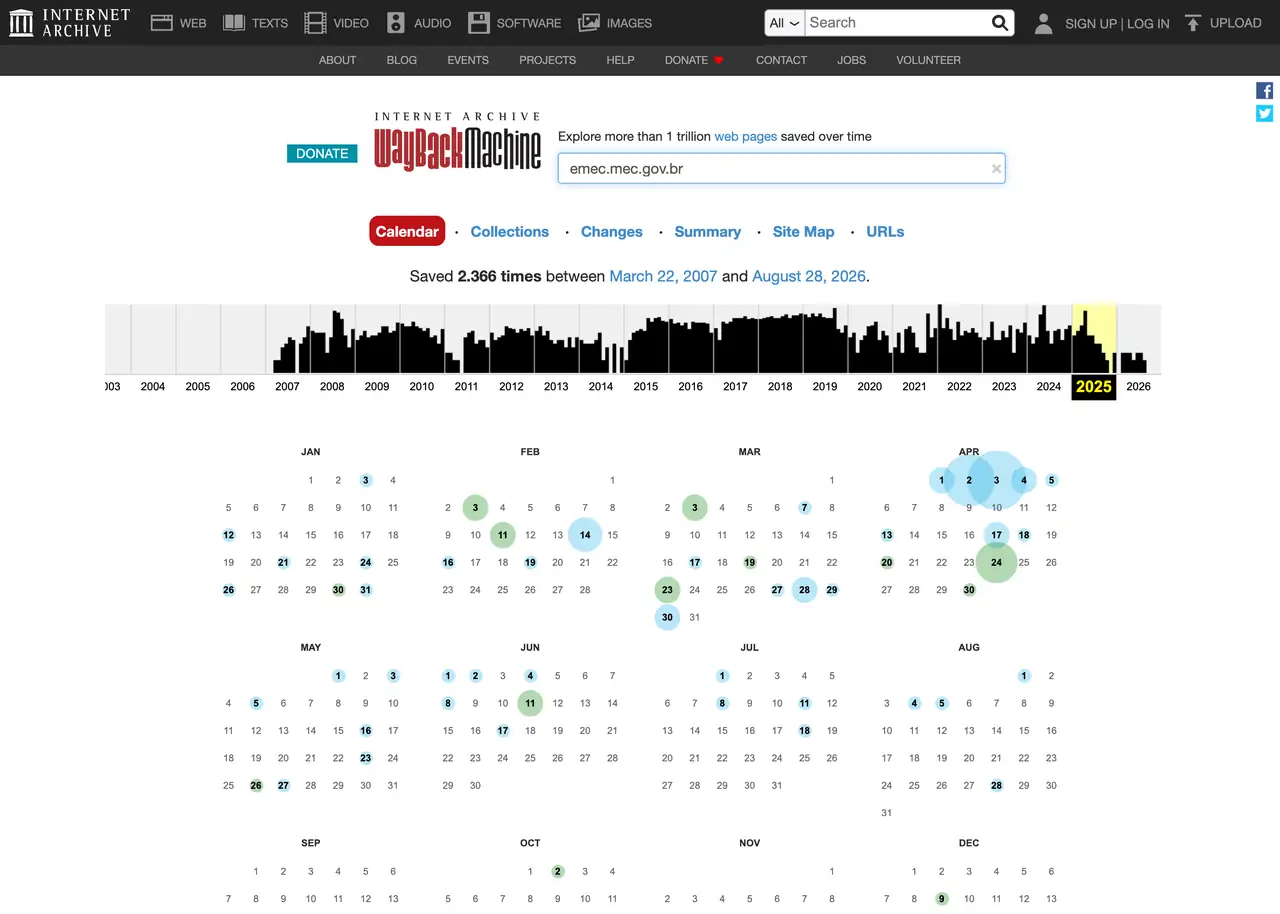Open March 22, 2007 first capture

pyautogui.click(x=663, y=276)
